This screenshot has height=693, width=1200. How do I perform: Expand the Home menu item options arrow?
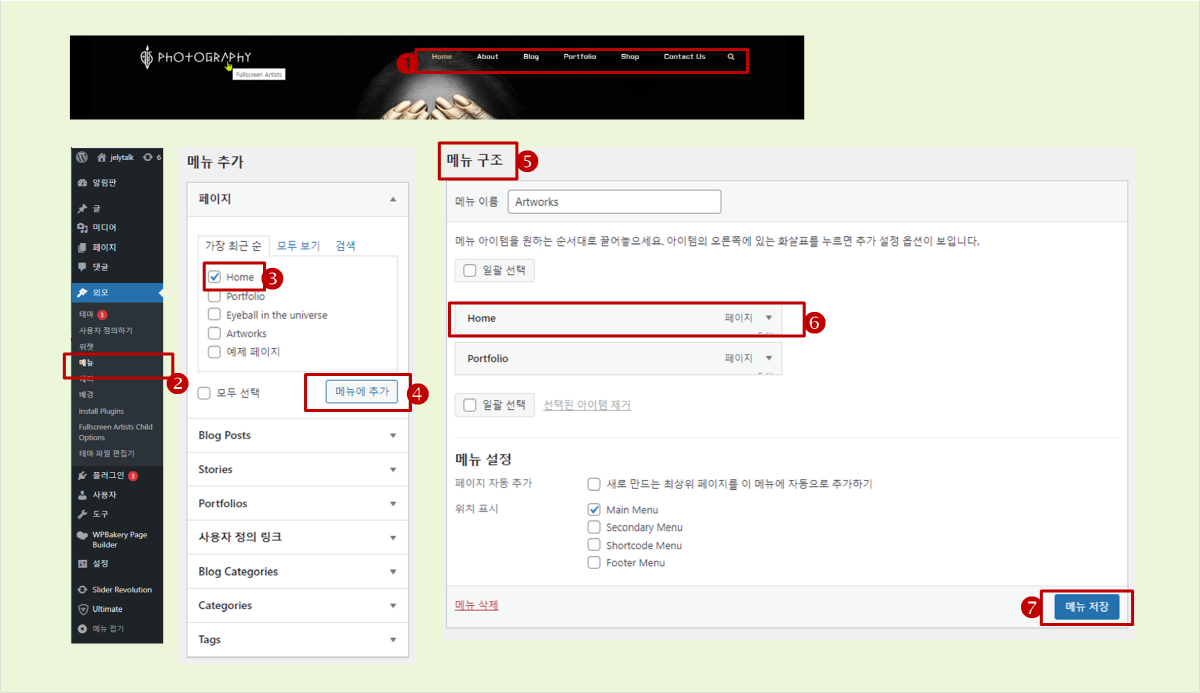[x=769, y=318]
